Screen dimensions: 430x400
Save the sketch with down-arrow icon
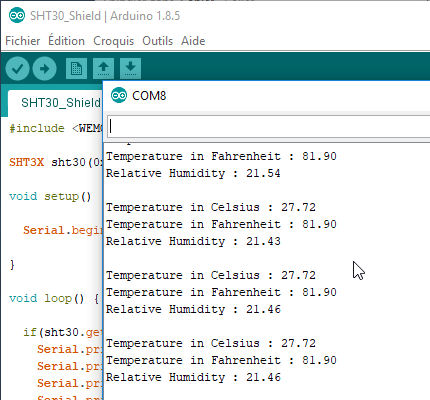click(x=130, y=69)
